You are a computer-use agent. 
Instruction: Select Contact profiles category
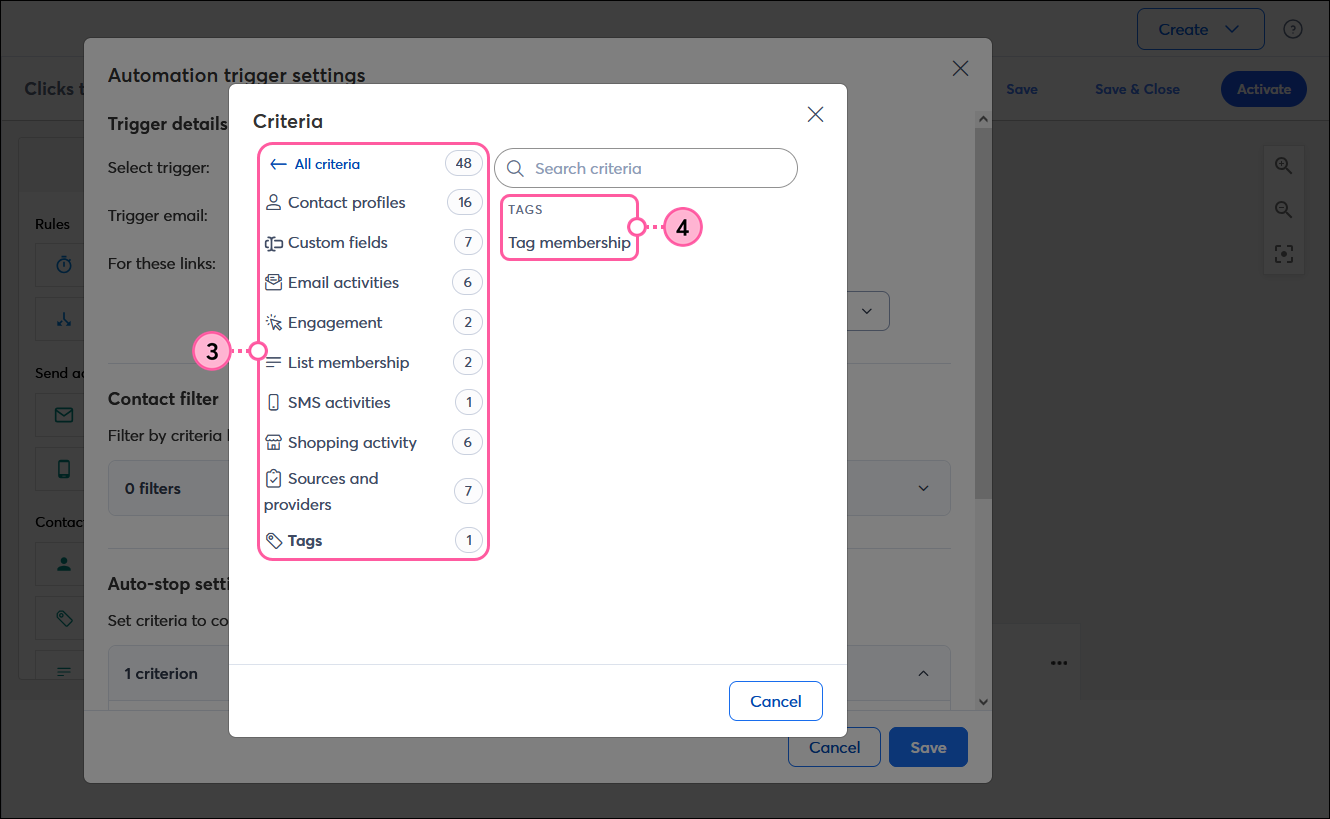coord(374,202)
